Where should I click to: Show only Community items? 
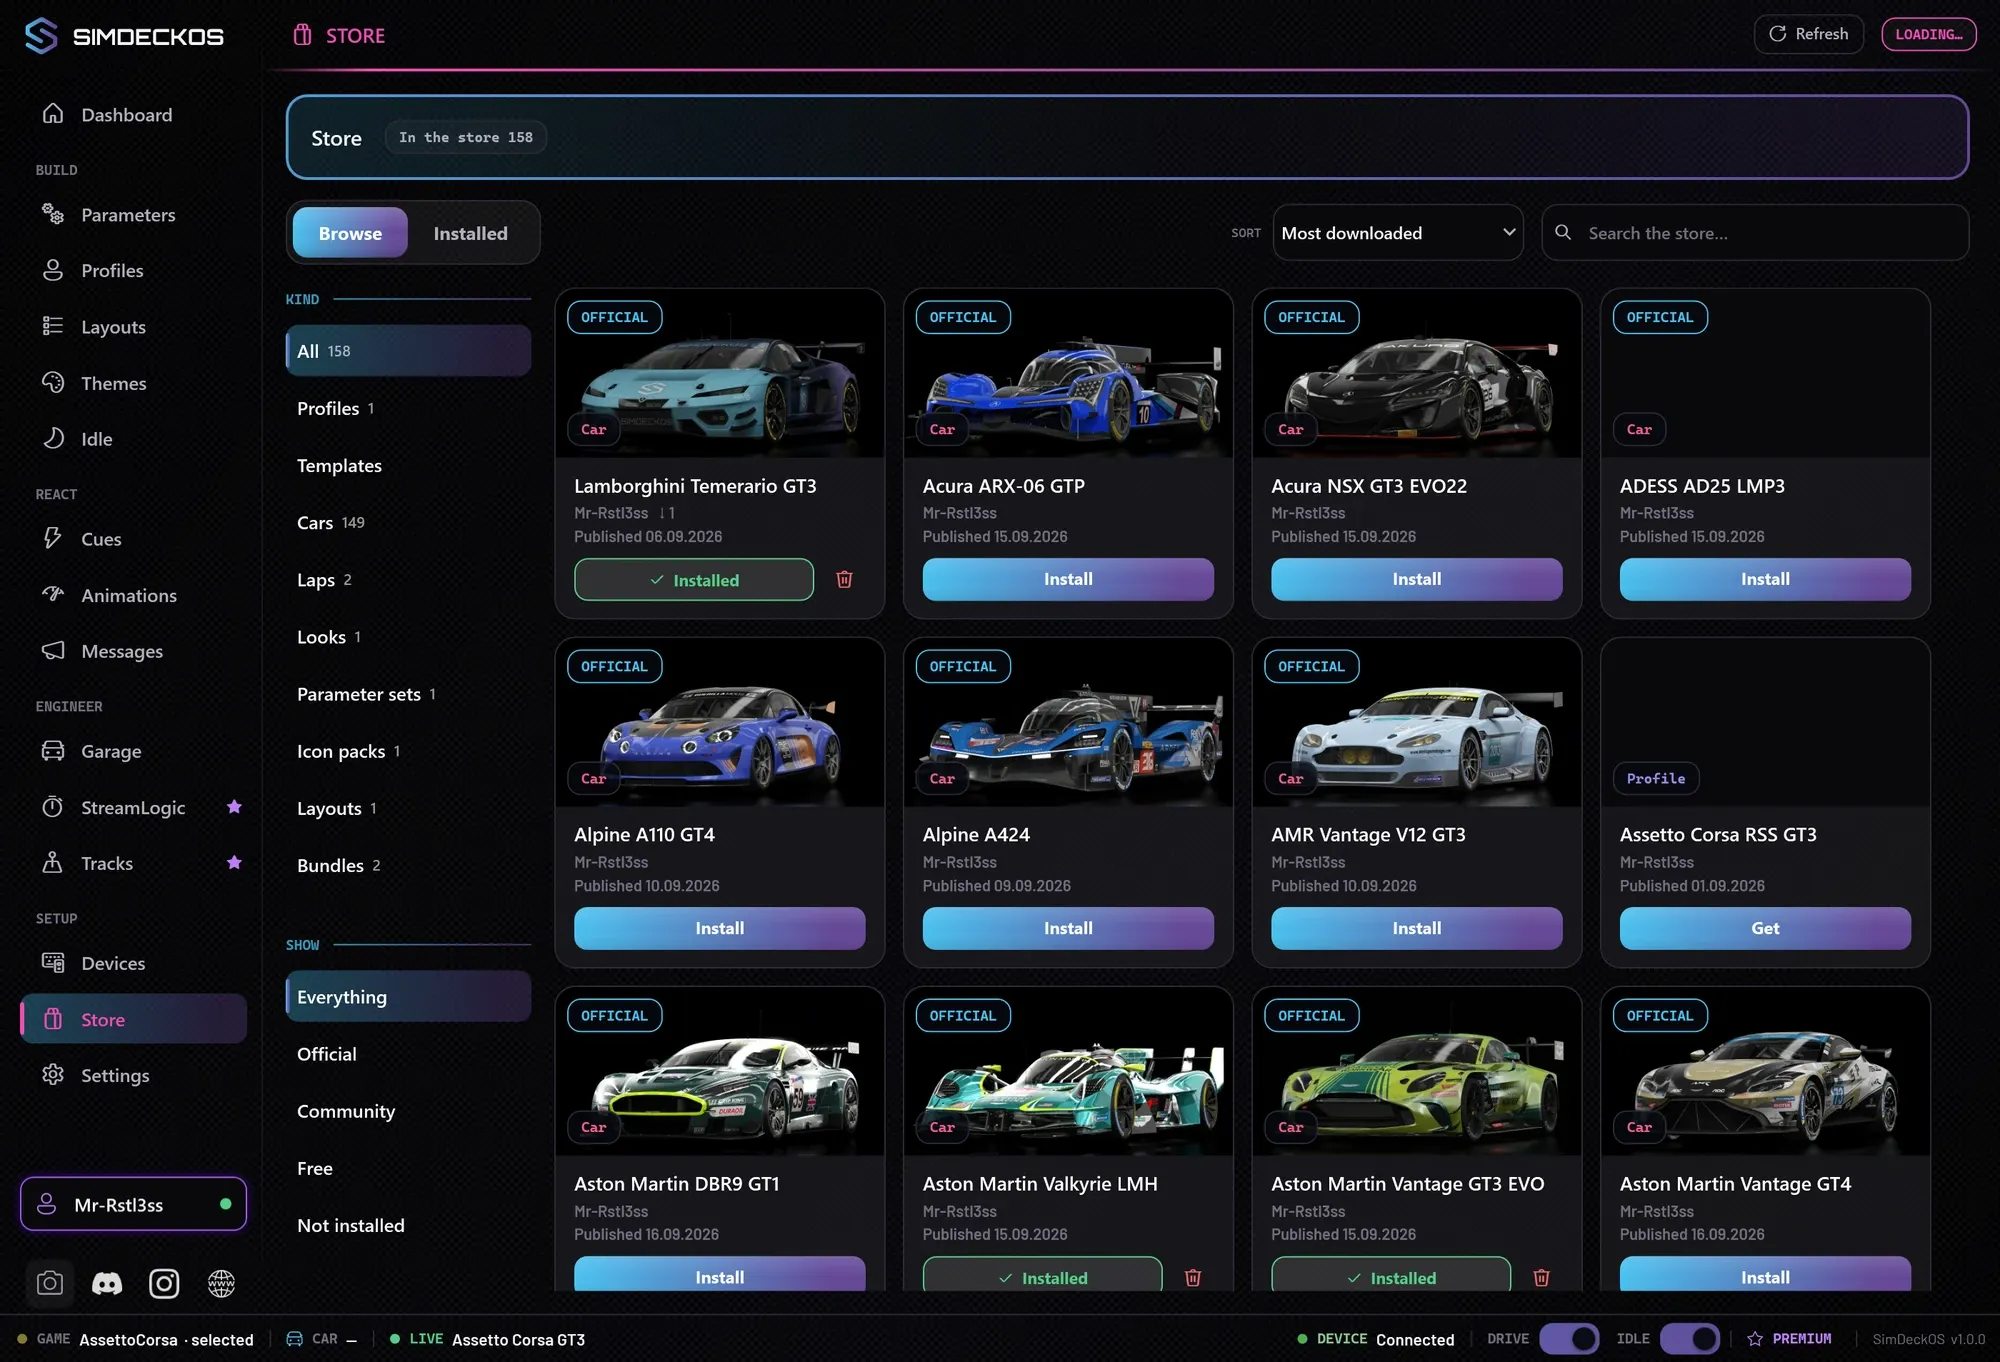[408, 1110]
